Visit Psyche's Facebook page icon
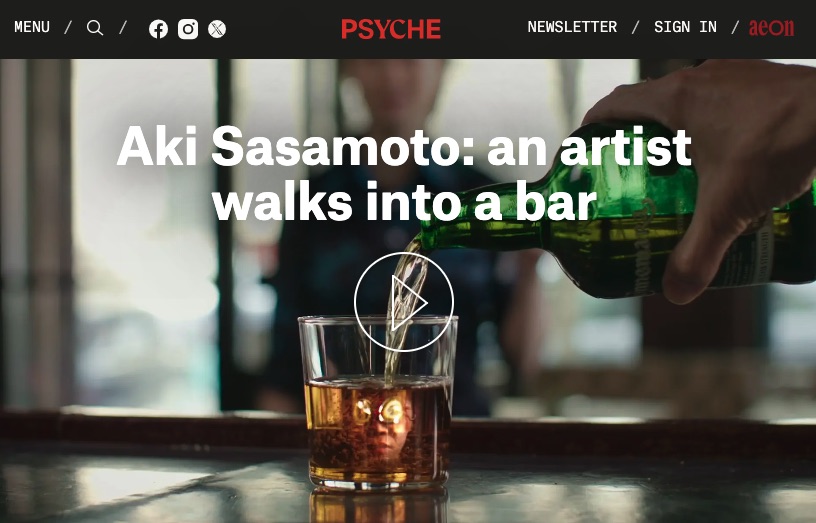Image resolution: width=816 pixels, height=523 pixels. click(159, 29)
